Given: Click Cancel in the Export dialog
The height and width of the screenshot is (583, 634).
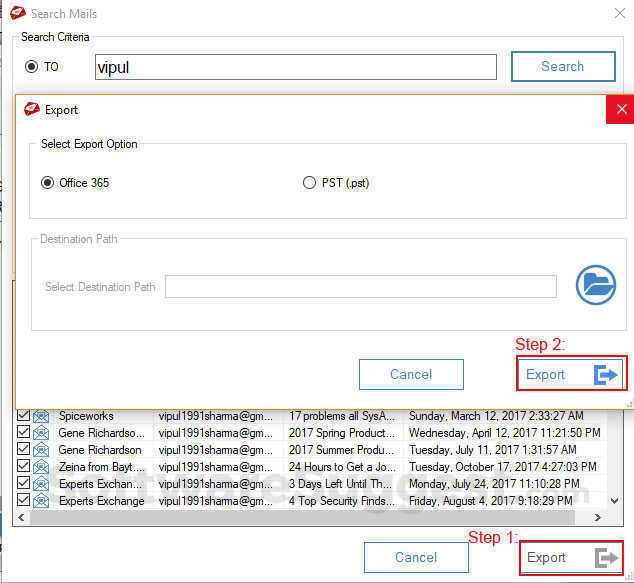Looking at the screenshot, I should coord(411,374).
